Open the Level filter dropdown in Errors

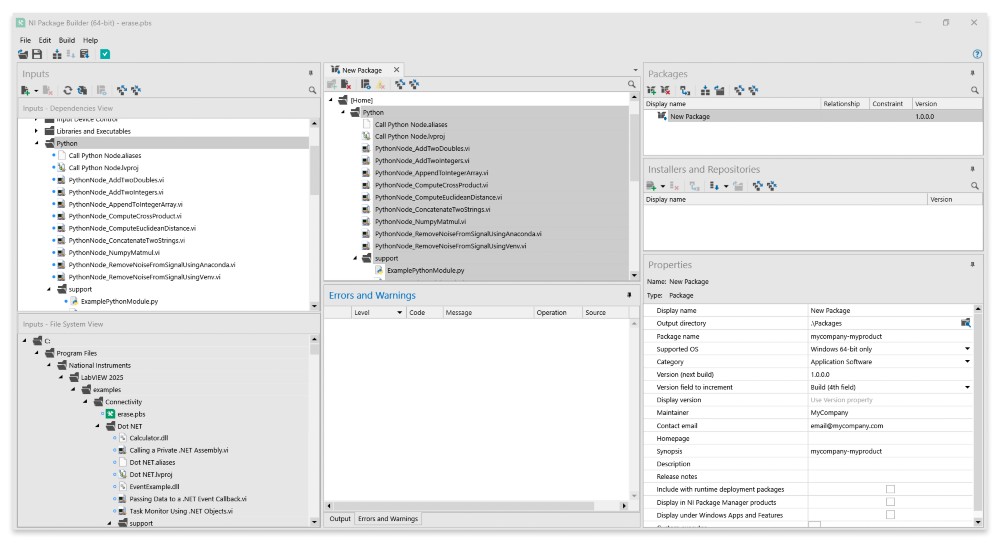[399, 313]
